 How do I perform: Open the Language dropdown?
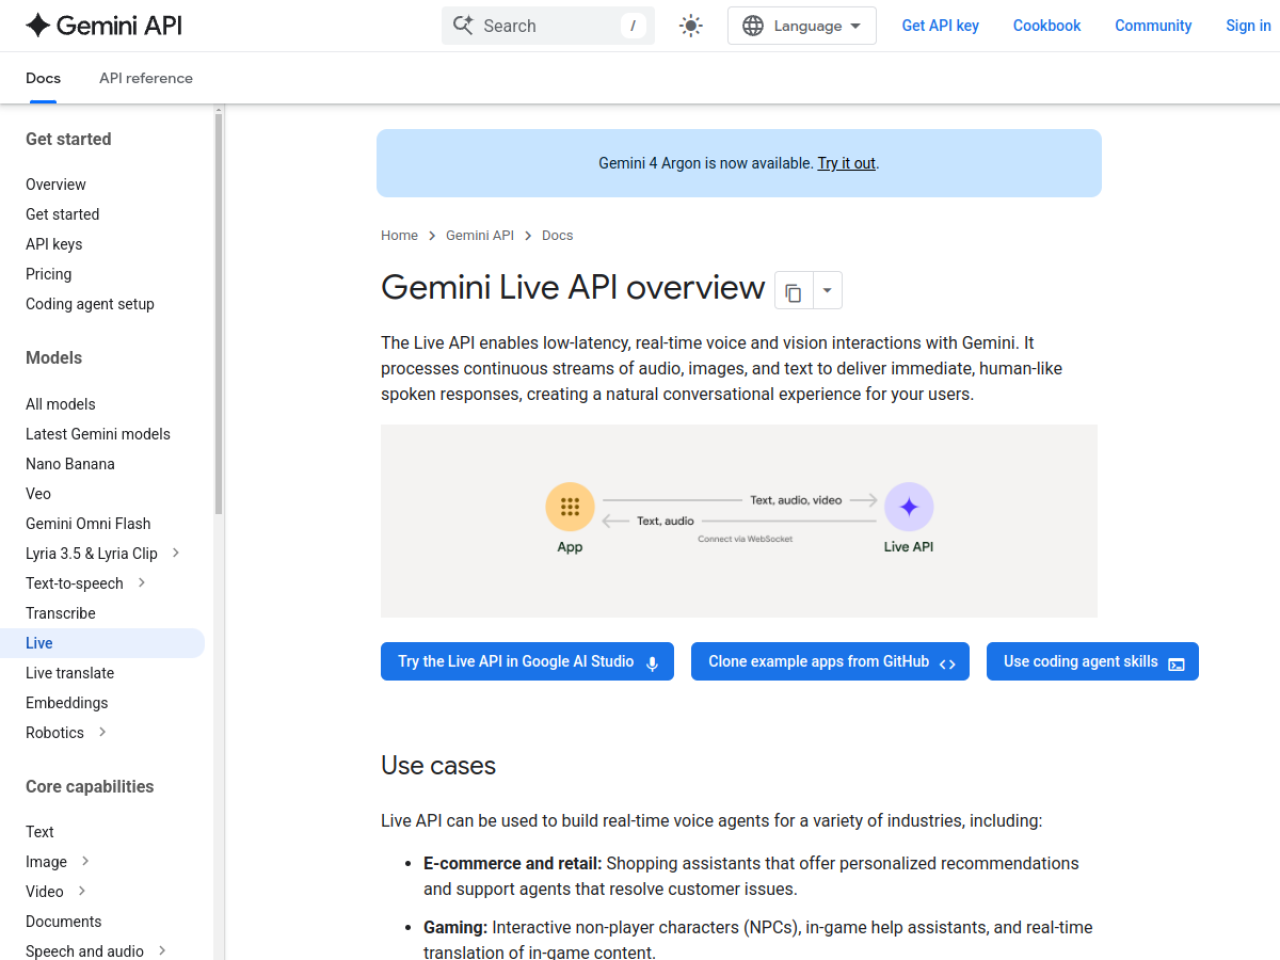[802, 26]
